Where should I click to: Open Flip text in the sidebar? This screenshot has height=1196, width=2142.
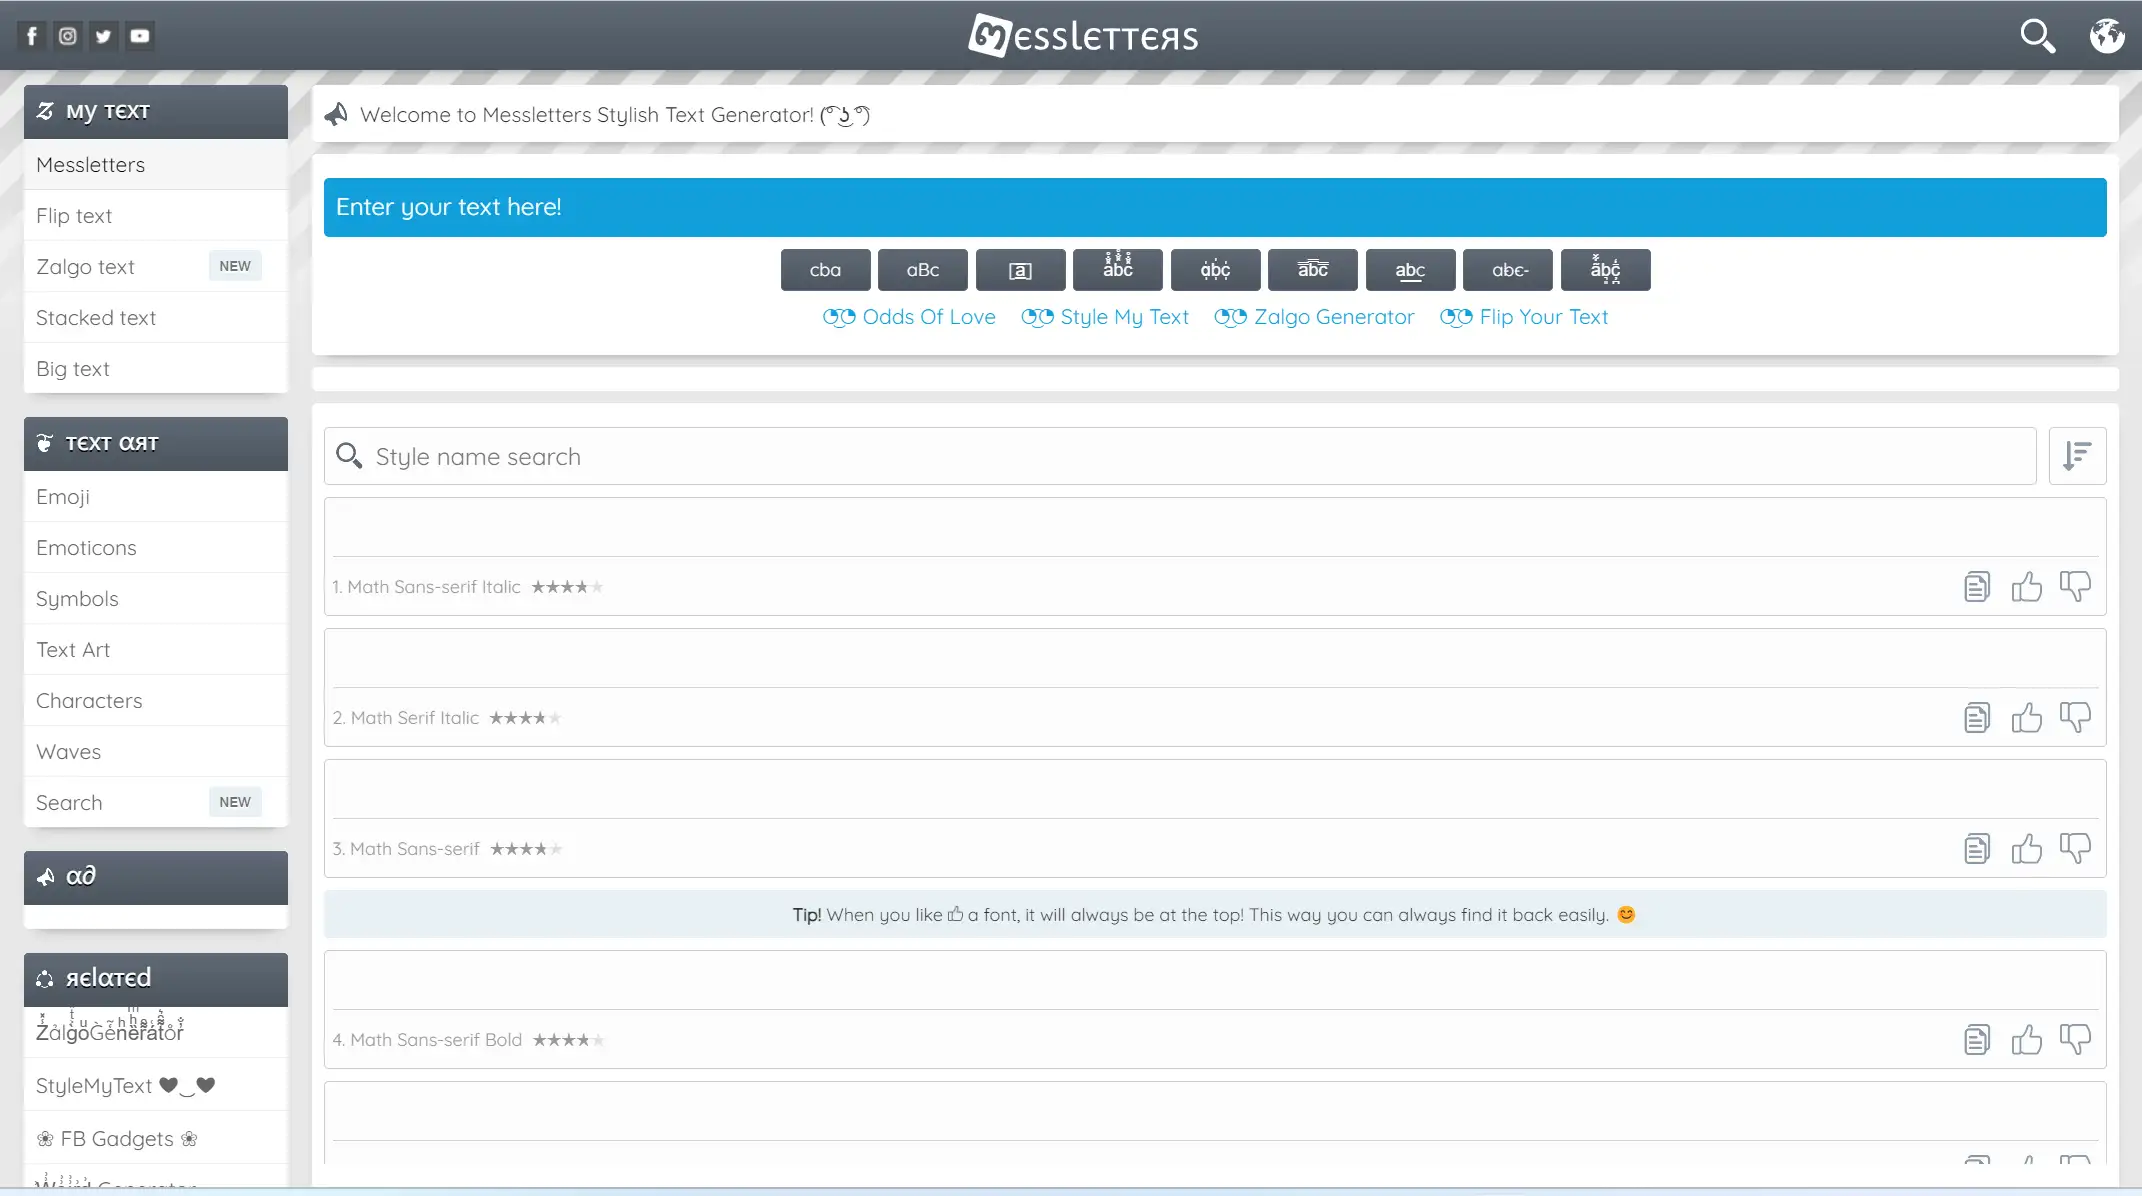pyautogui.click(x=156, y=216)
